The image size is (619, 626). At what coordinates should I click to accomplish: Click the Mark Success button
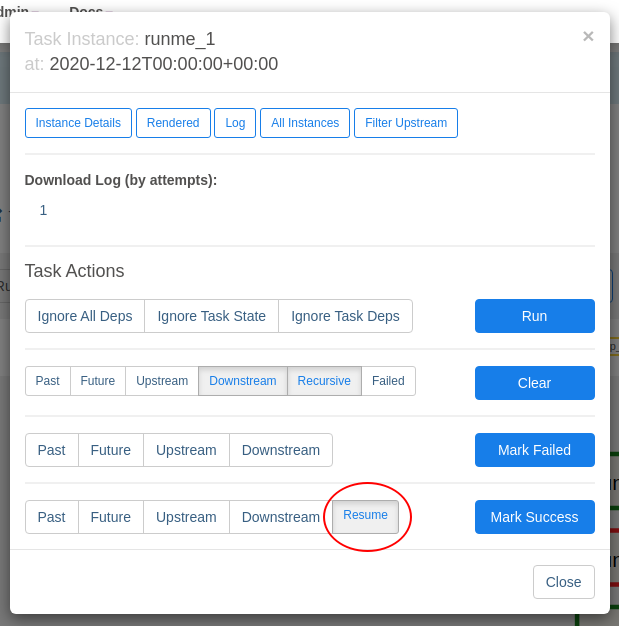[x=535, y=517]
